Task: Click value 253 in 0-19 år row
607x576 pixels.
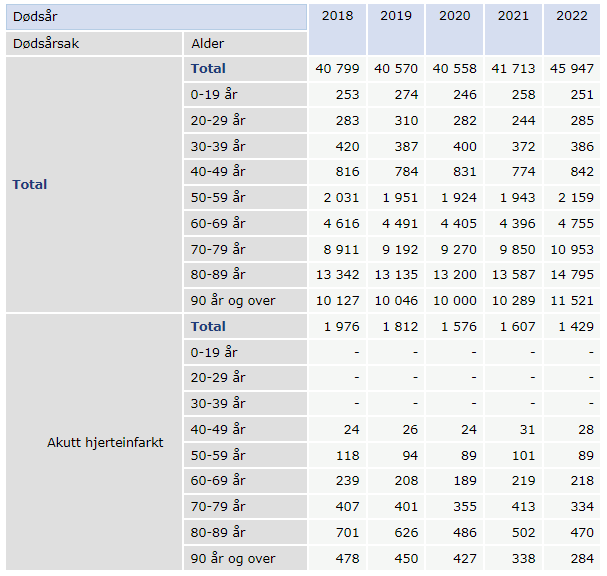Action: tap(347, 94)
